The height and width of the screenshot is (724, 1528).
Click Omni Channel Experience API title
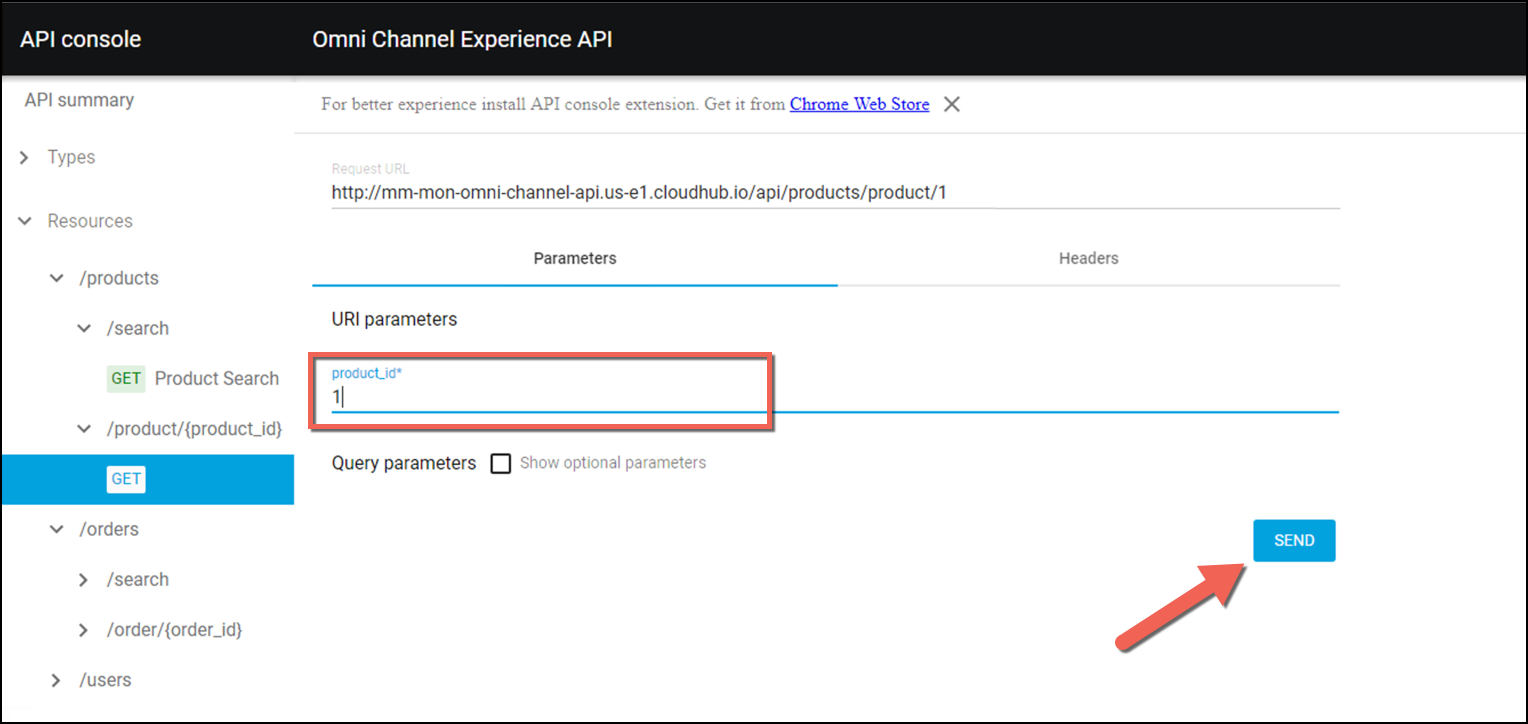[462, 40]
